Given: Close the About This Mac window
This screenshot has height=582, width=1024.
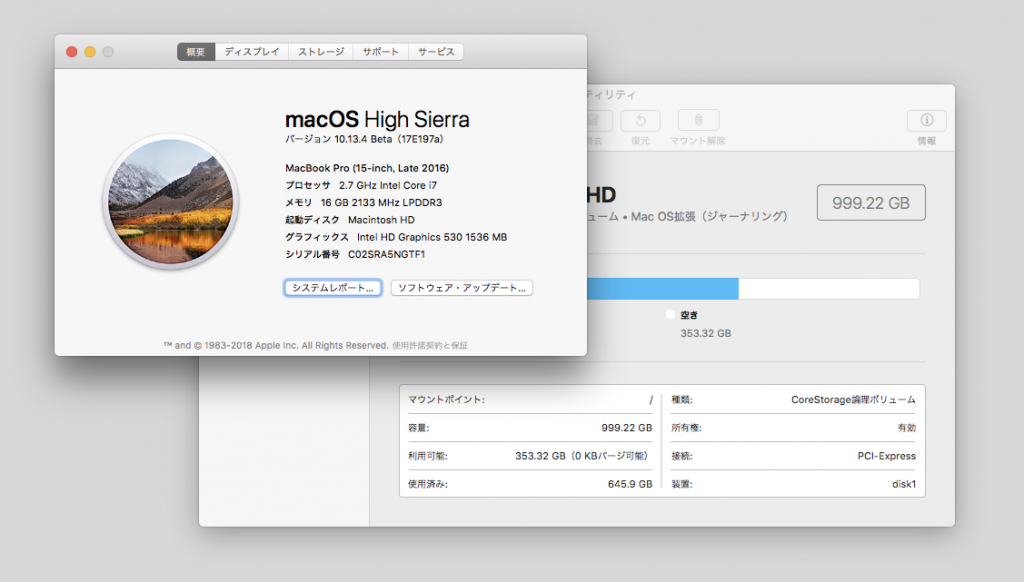Looking at the screenshot, I should pyautogui.click(x=72, y=52).
